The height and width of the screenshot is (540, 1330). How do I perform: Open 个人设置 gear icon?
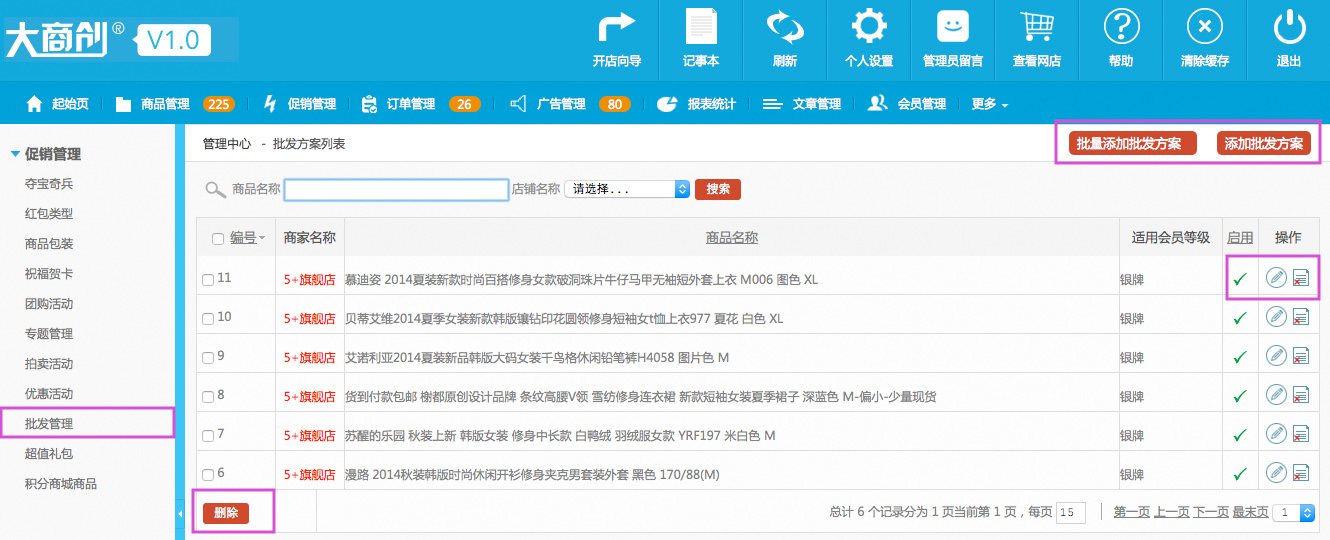pyautogui.click(x=869, y=27)
